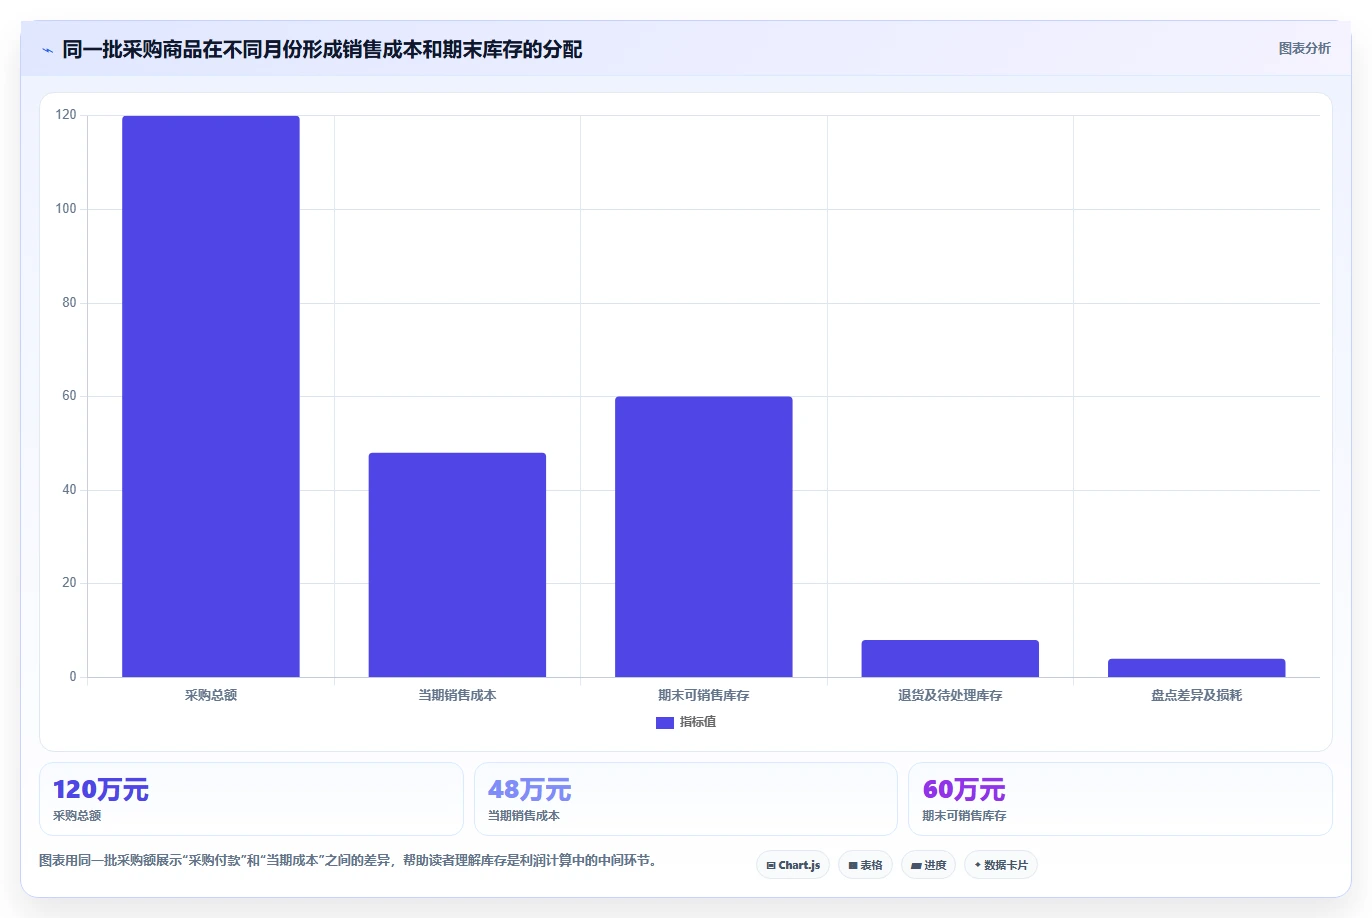This screenshot has width=1372, height=918.
Task: Click the 采购总额 bar in the chart
Action: [x=211, y=396]
